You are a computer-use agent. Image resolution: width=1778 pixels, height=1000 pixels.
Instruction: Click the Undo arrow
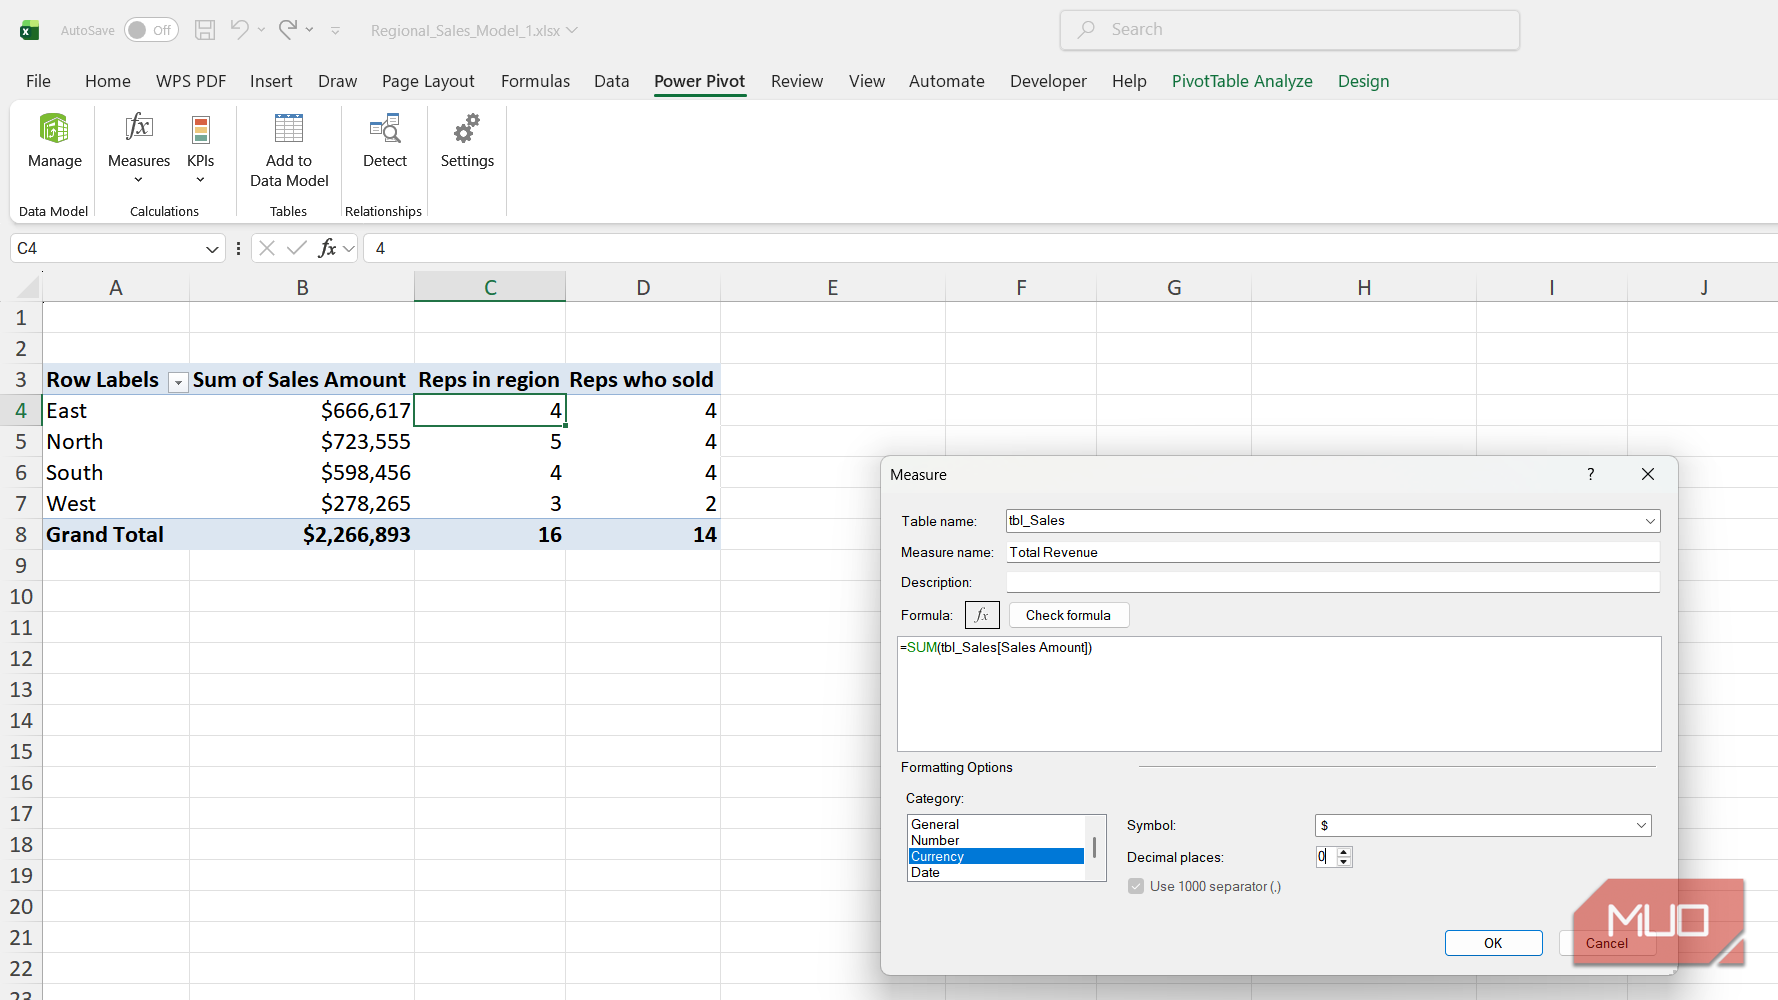click(x=239, y=29)
